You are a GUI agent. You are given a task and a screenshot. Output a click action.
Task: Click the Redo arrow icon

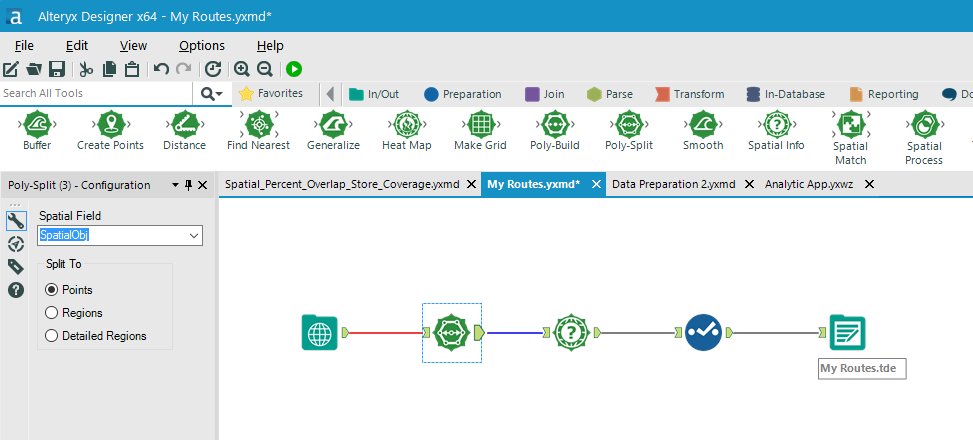click(184, 69)
